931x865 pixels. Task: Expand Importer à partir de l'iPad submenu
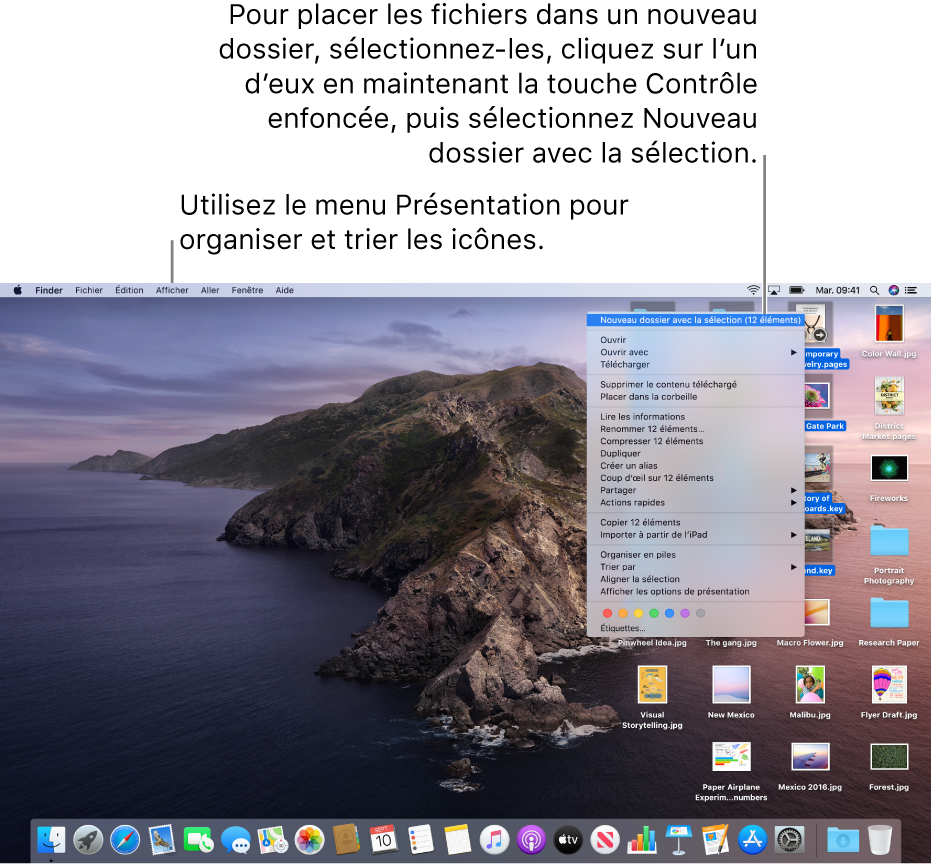(x=695, y=535)
